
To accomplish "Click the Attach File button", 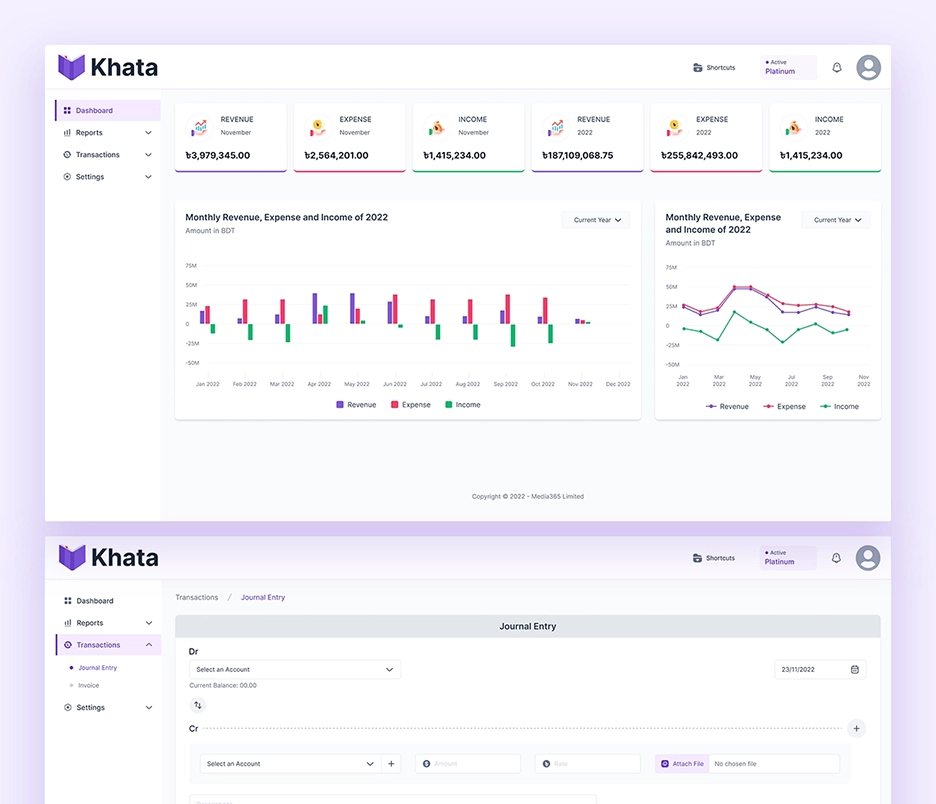I will [x=682, y=764].
